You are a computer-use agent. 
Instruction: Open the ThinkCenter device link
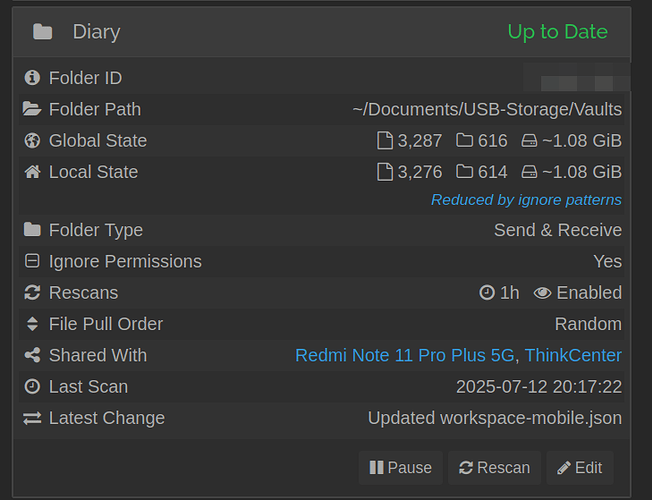tap(573, 355)
